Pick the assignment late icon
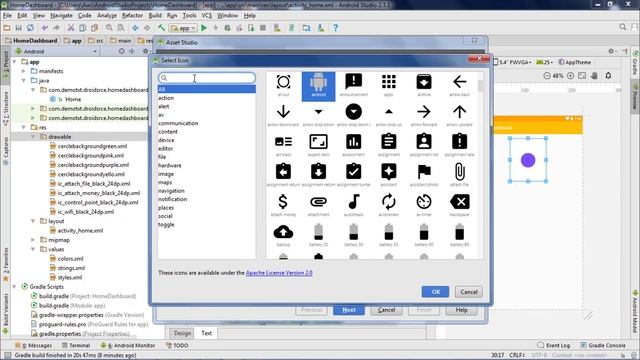The image size is (640, 360). point(459,145)
